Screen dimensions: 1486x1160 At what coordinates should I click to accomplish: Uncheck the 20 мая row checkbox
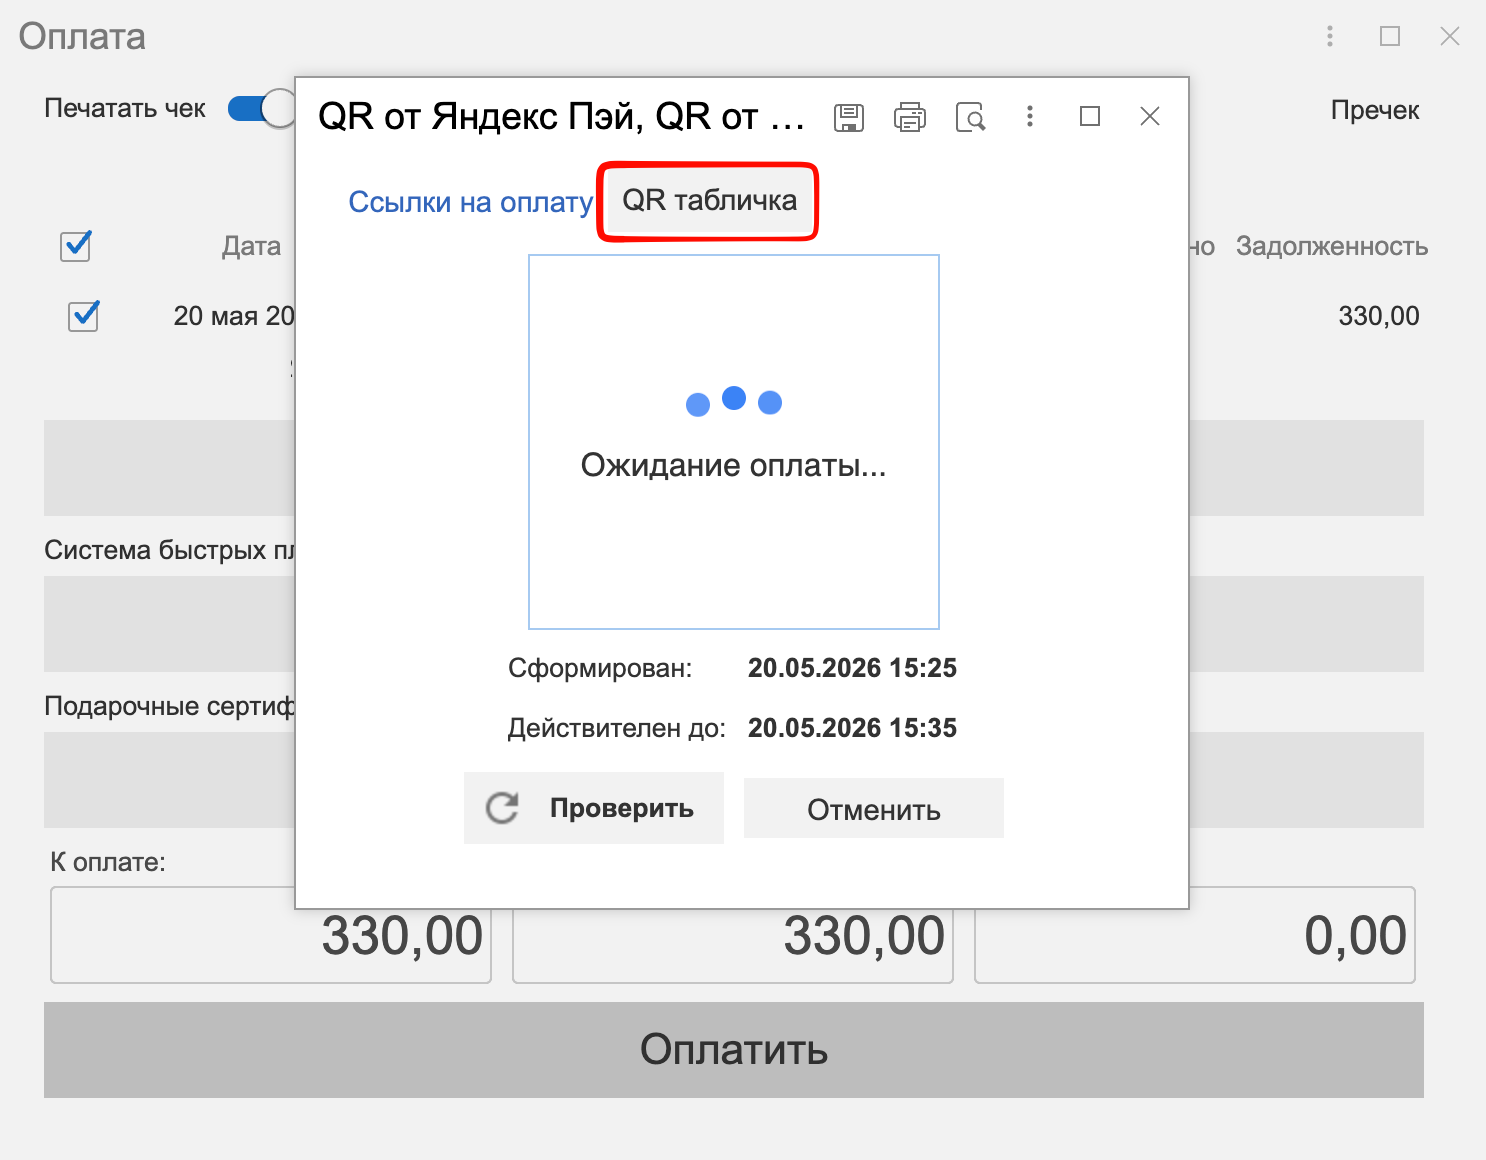[x=83, y=316]
